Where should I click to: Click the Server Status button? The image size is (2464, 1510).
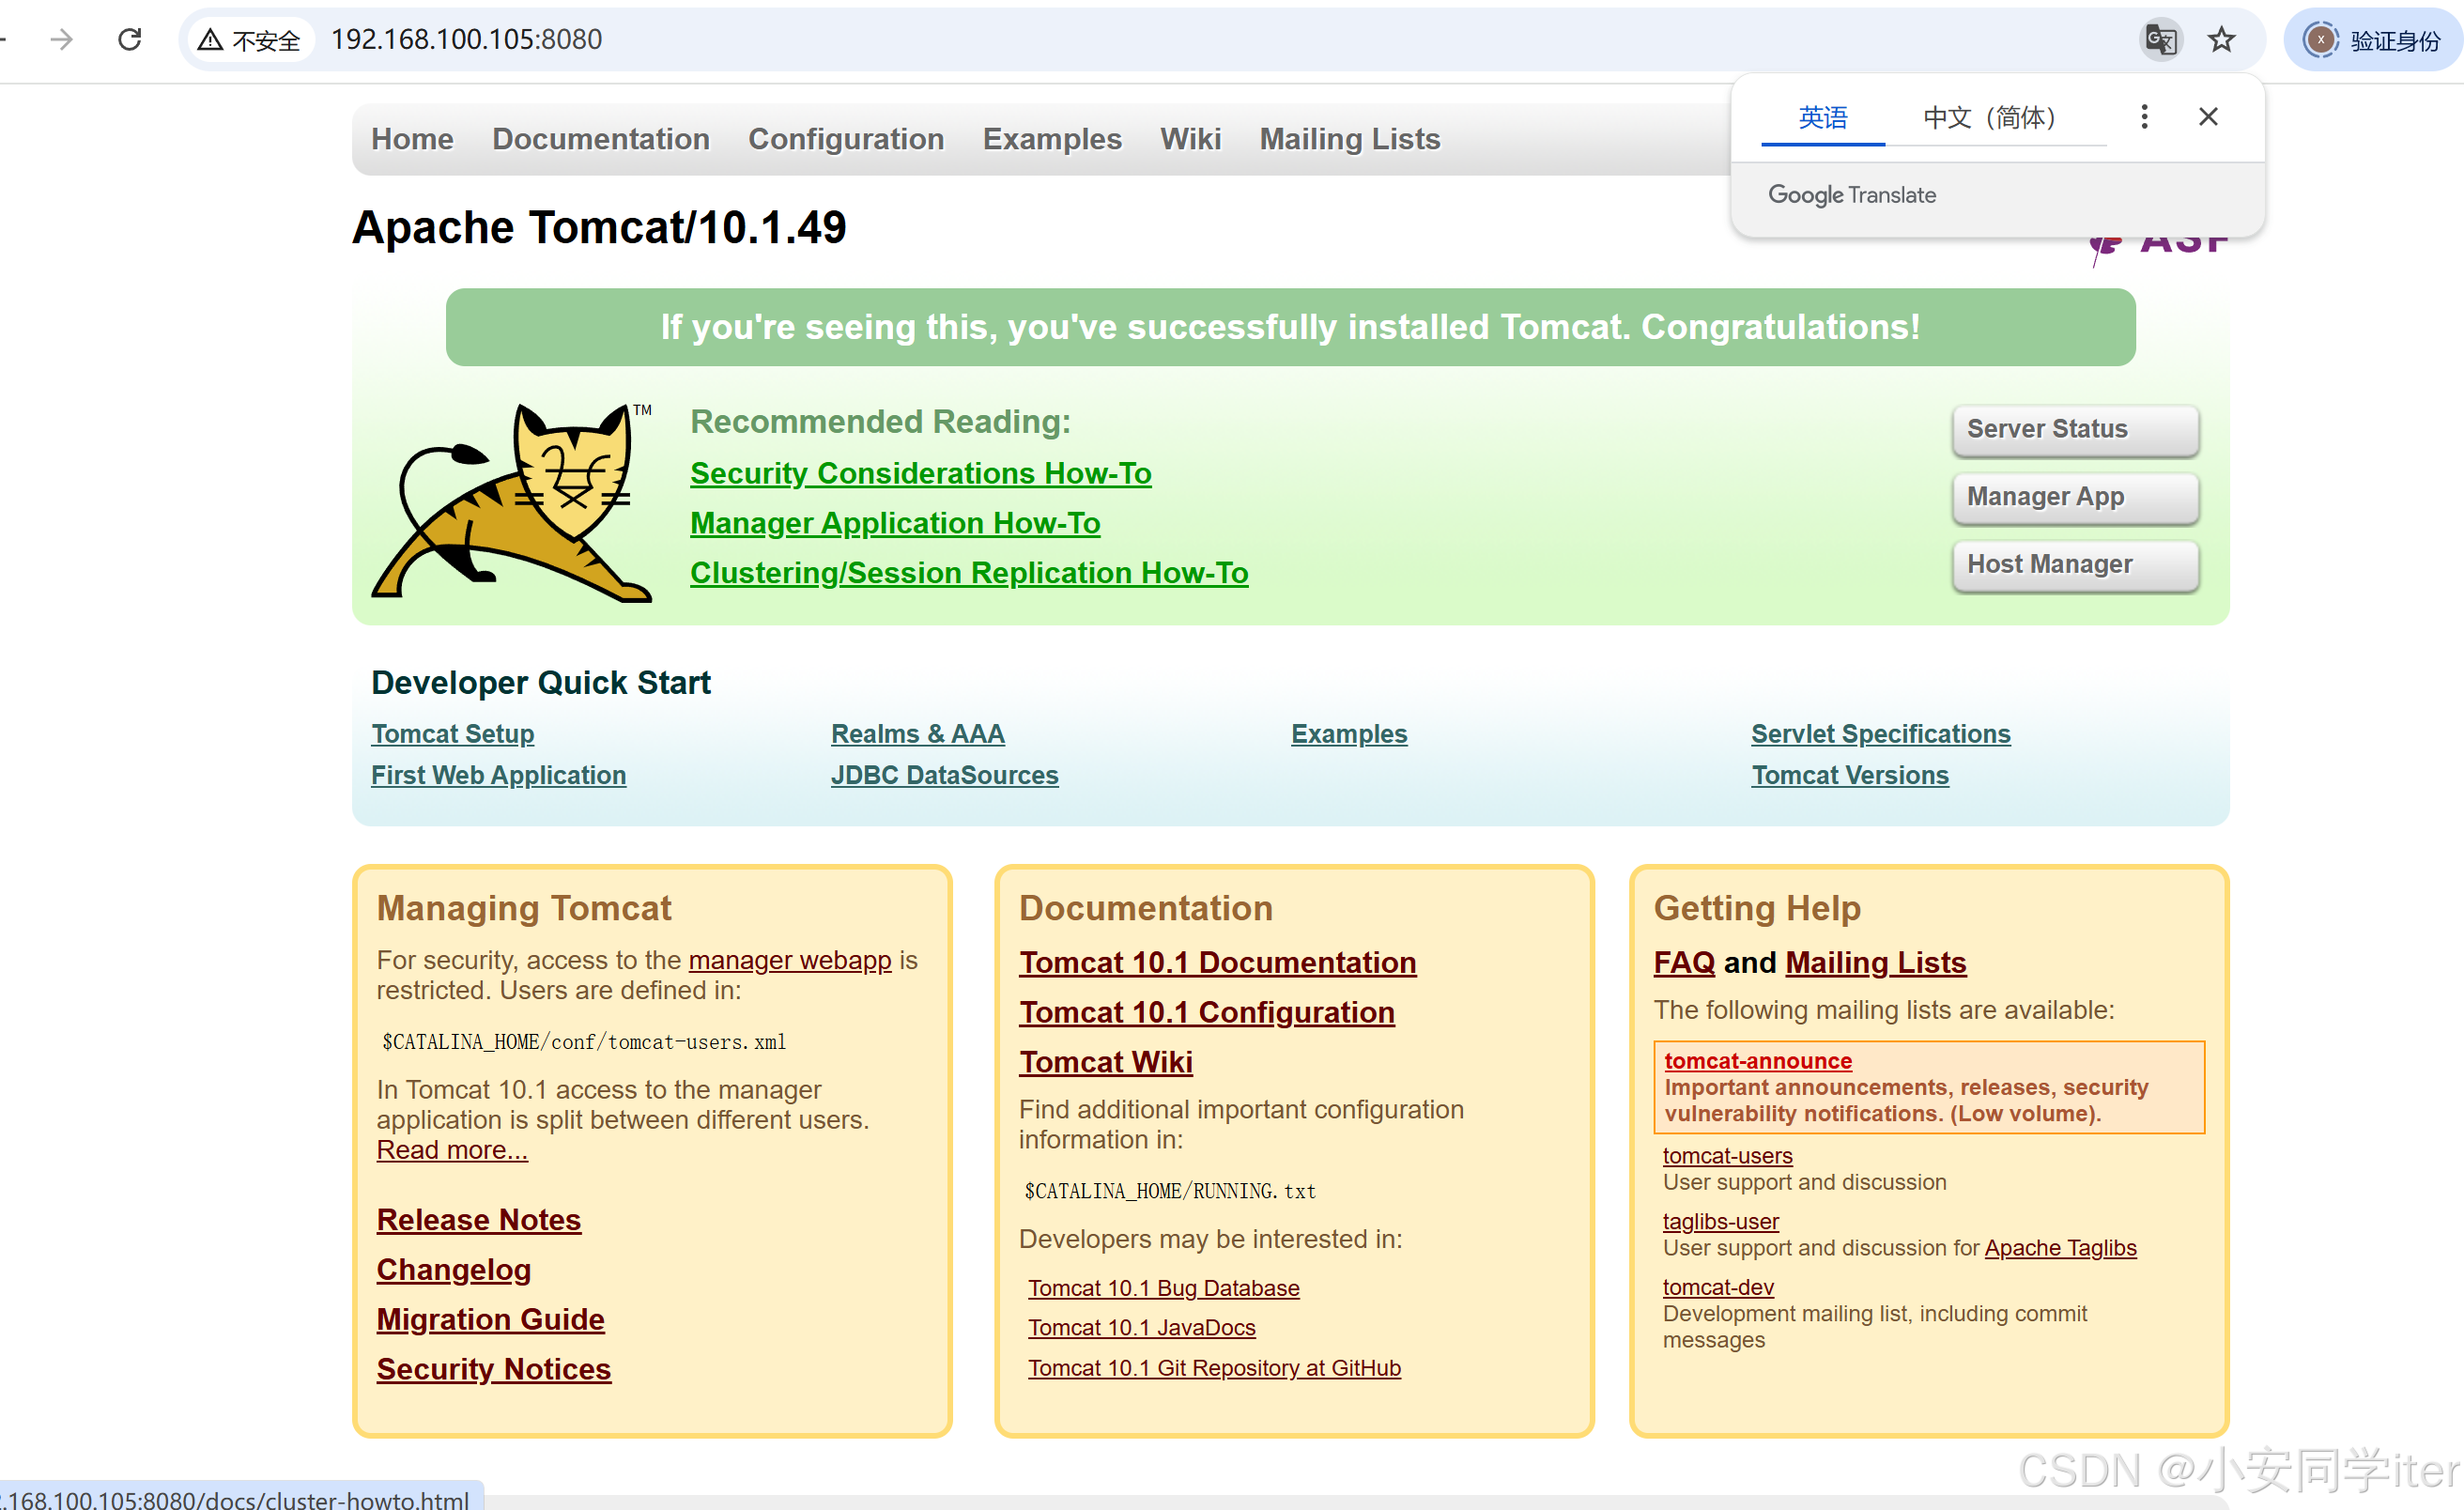tap(2074, 429)
